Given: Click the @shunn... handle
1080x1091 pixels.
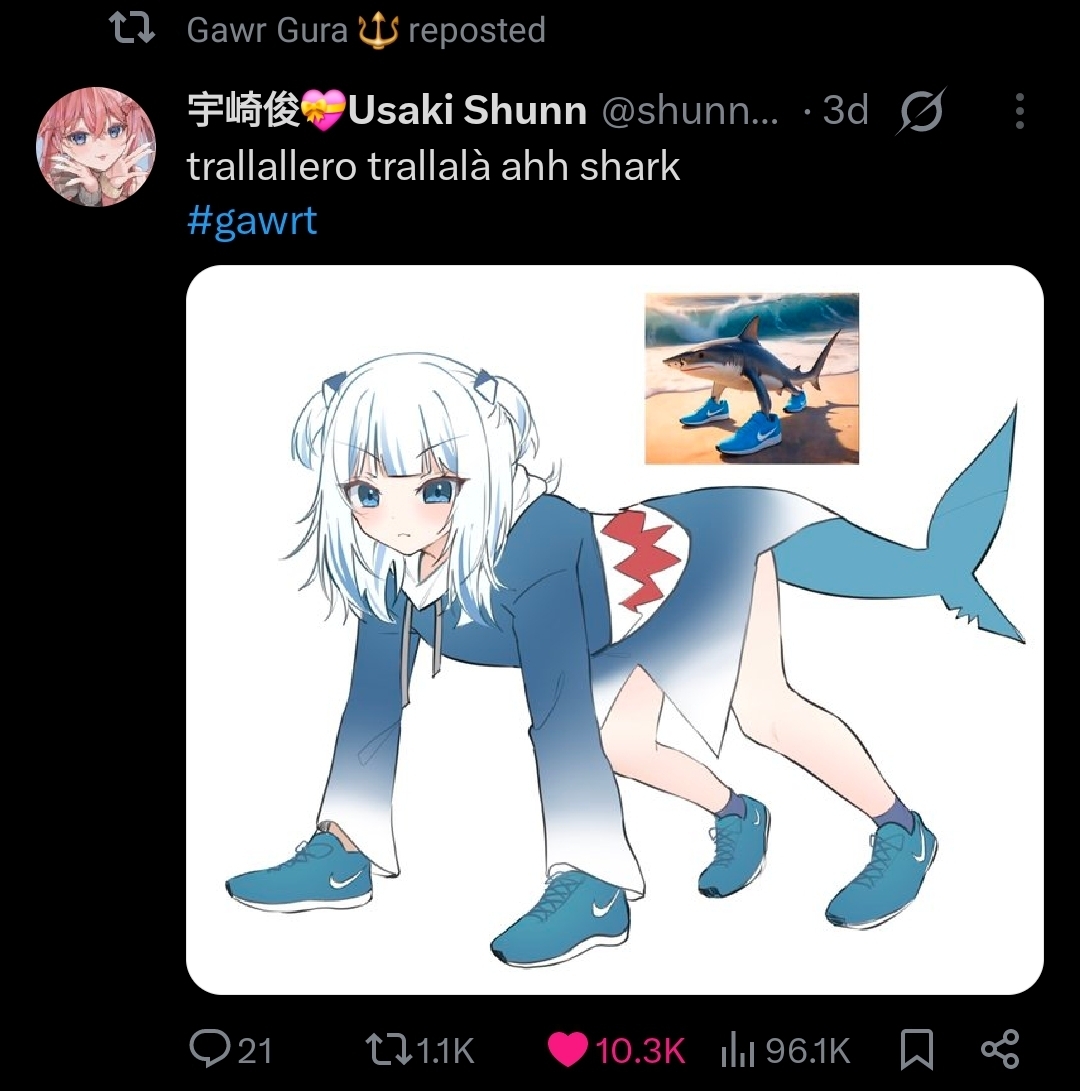Looking at the screenshot, I should 690,110.
